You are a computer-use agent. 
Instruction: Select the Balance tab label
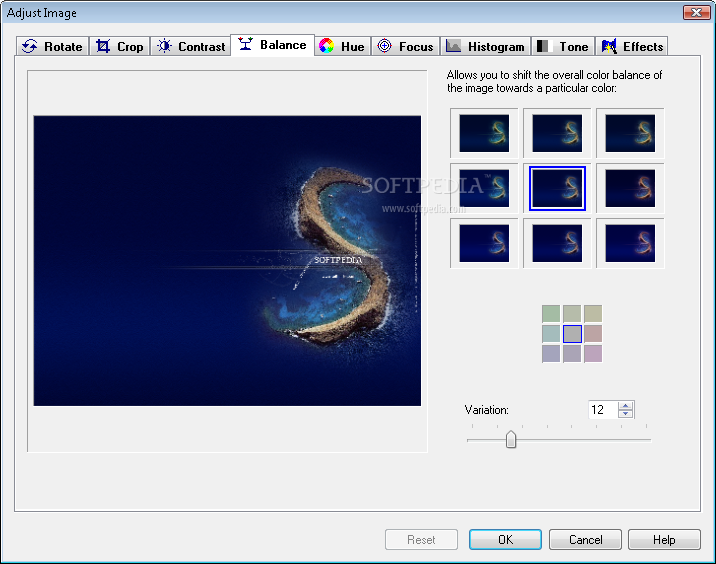click(x=283, y=45)
